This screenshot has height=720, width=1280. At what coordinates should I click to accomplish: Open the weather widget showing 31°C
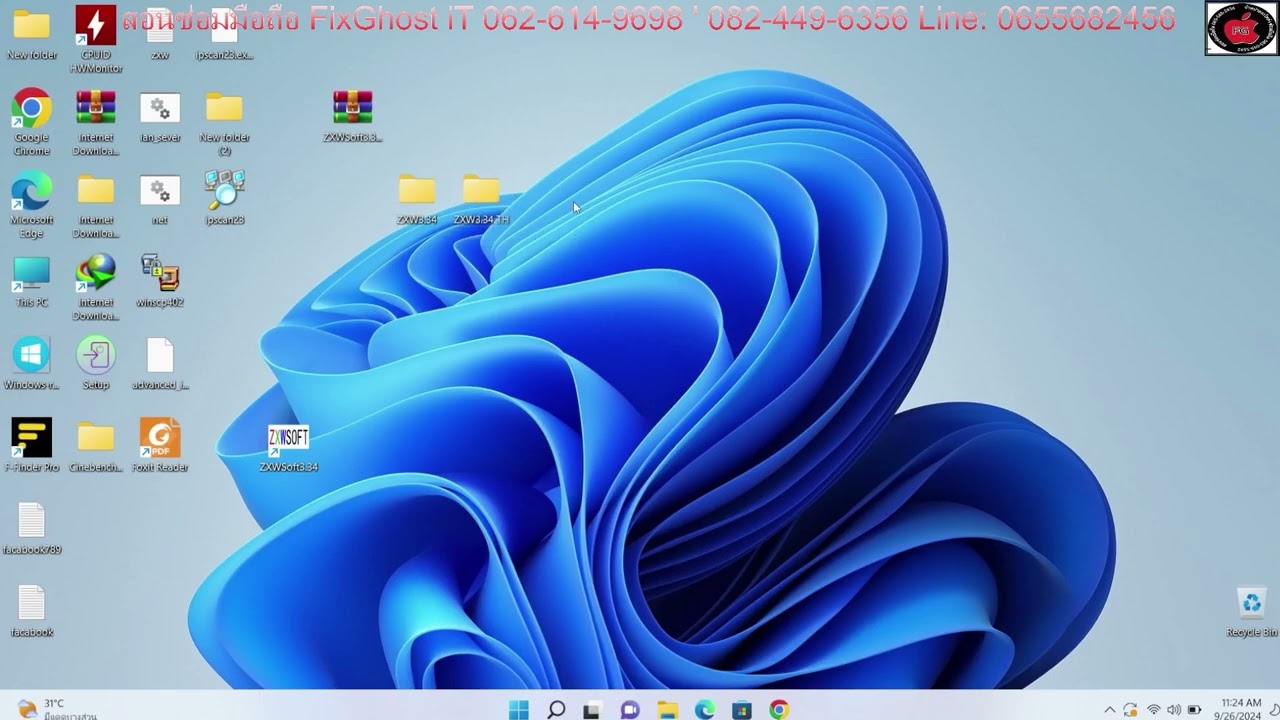pos(56,709)
